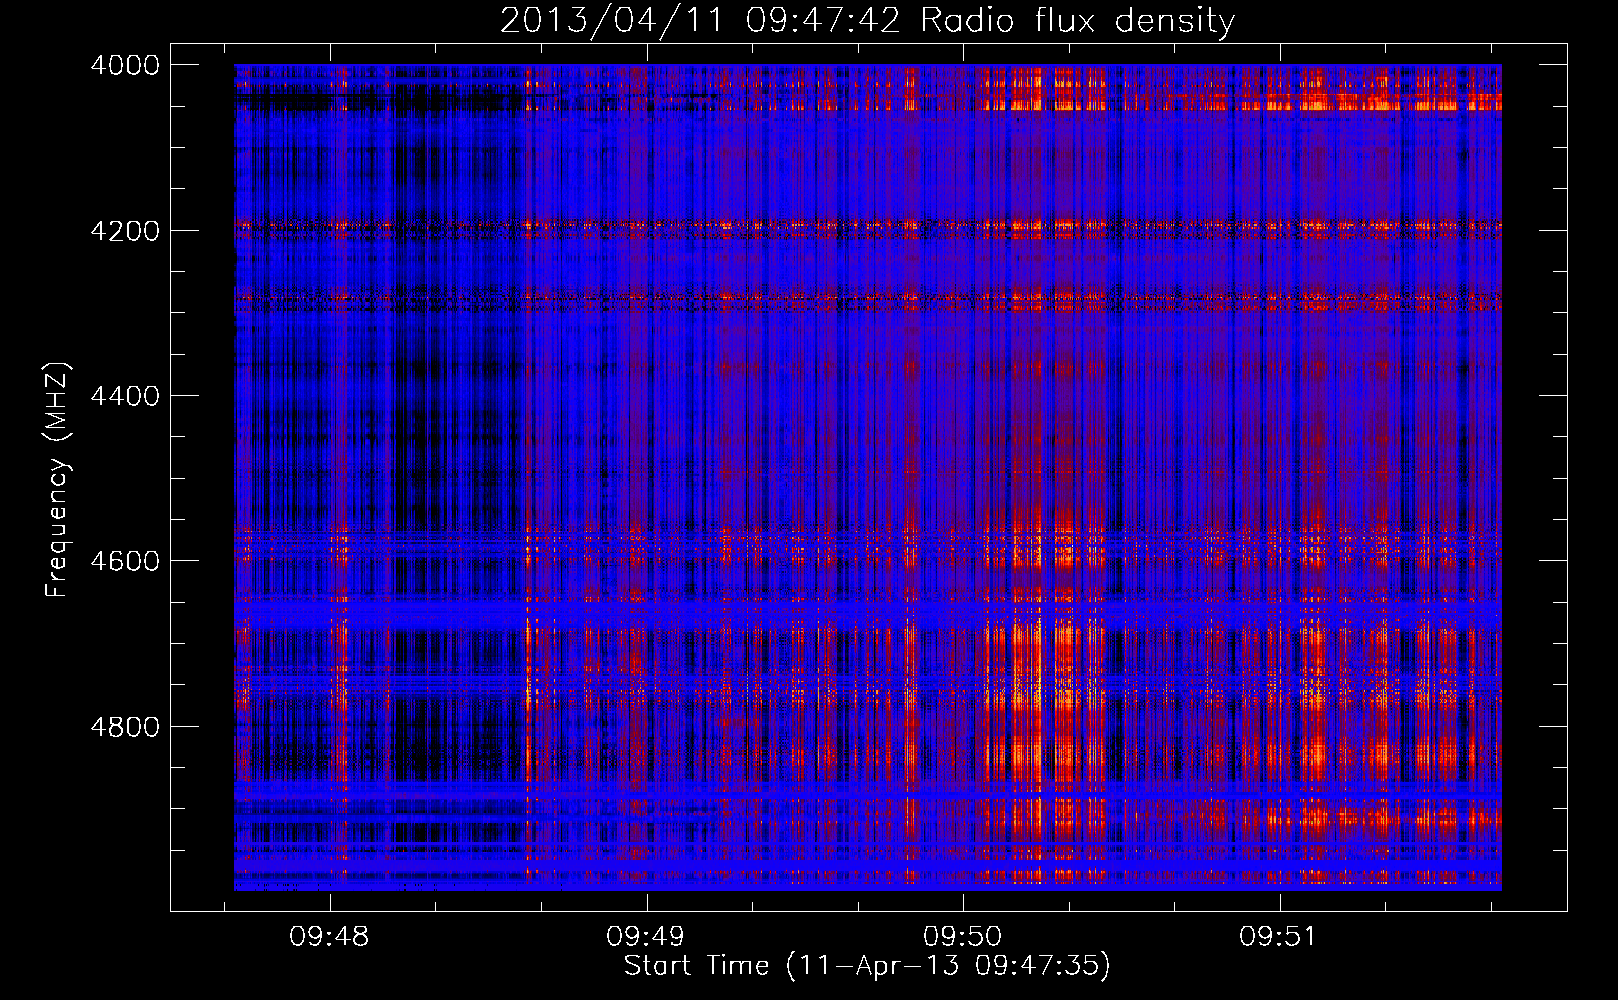This screenshot has height=1000, width=1618.
Task: Click the 4400 frequency axis label
Action: coord(125,396)
